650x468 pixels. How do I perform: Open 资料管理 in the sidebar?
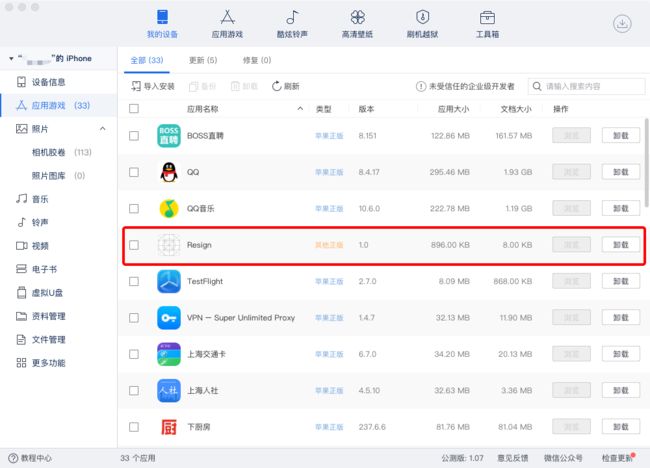point(58,316)
